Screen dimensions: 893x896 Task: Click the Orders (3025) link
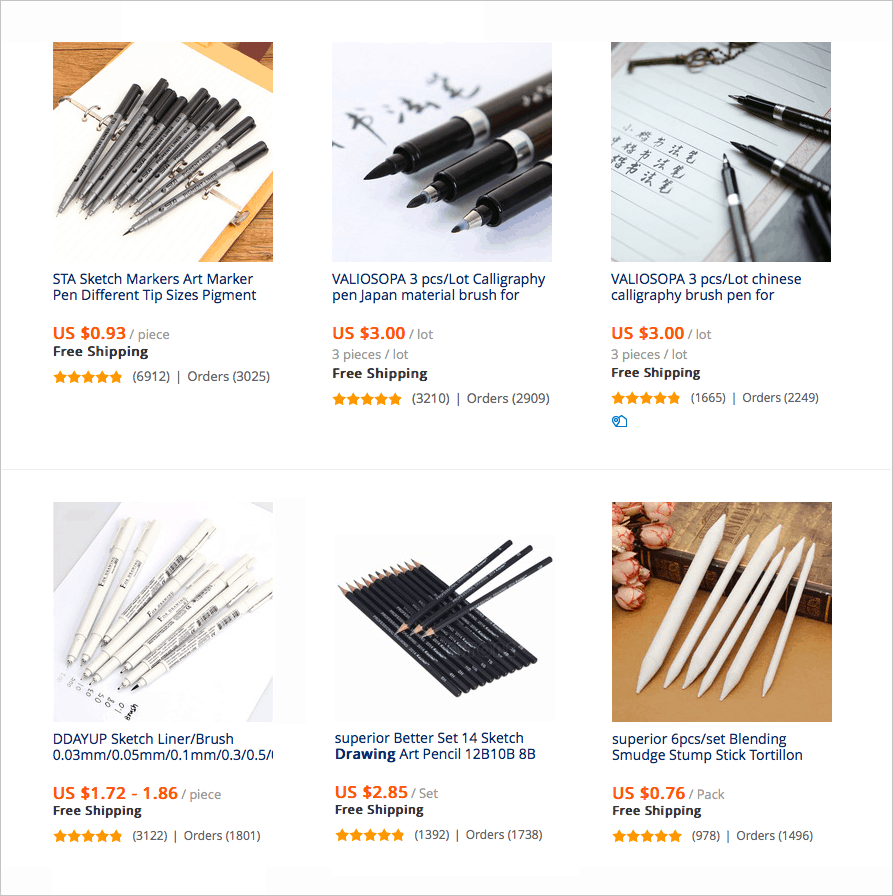229,377
